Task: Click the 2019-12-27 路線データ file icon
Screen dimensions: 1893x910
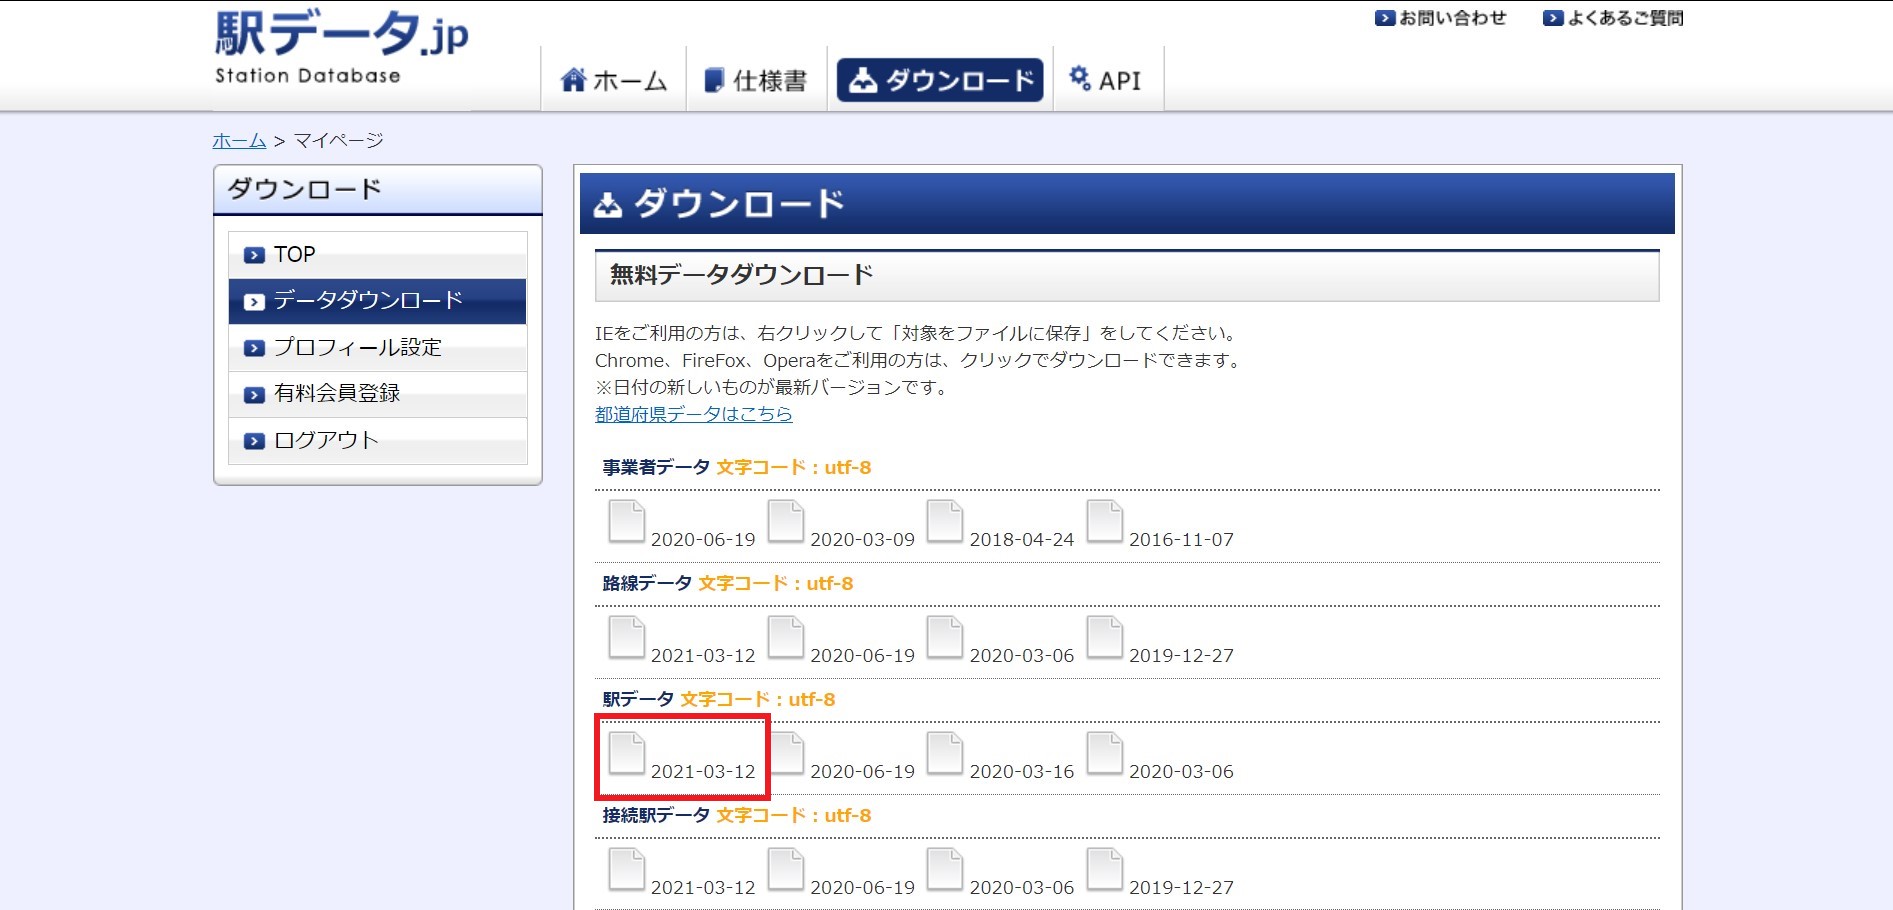Action: 1106,640
